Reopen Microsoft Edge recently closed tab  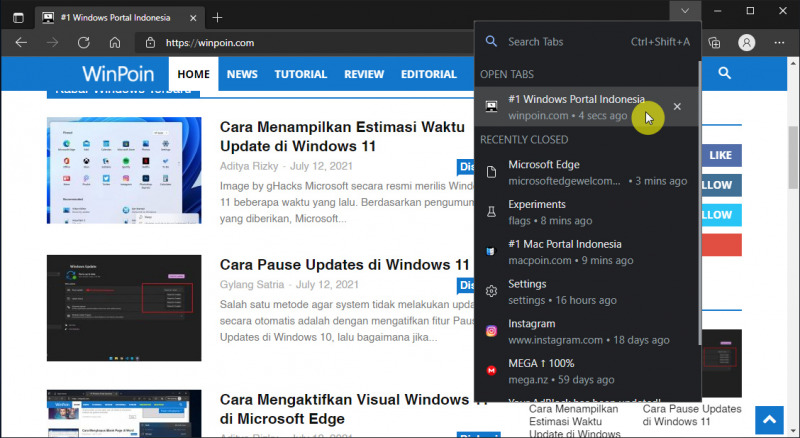click(x=586, y=173)
